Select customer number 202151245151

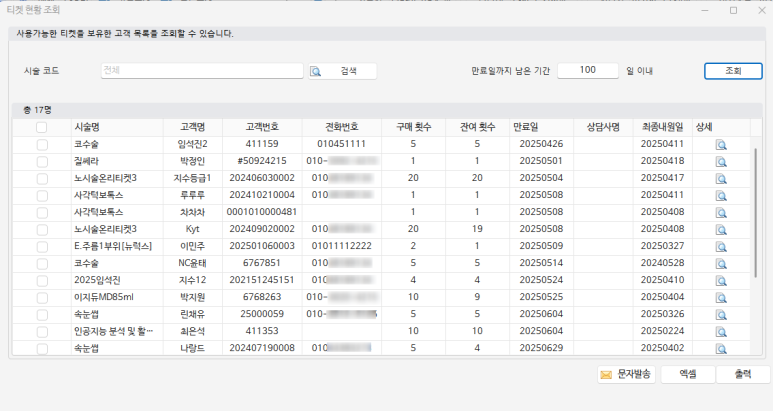[262, 280]
